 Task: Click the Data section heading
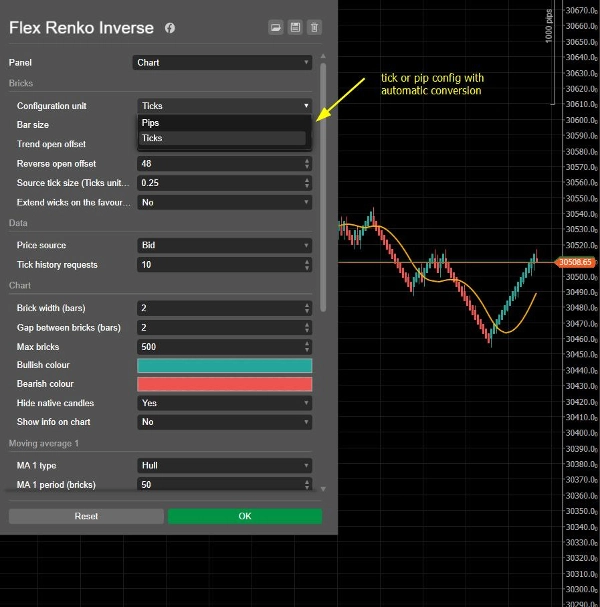tap(18, 223)
